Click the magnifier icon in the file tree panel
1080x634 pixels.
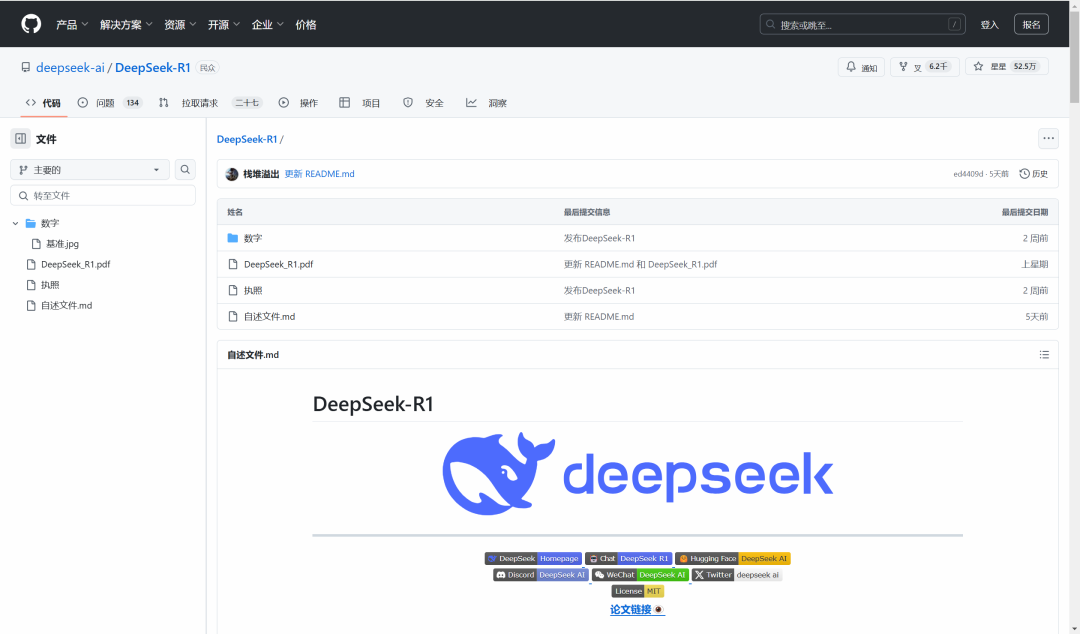tap(185, 169)
